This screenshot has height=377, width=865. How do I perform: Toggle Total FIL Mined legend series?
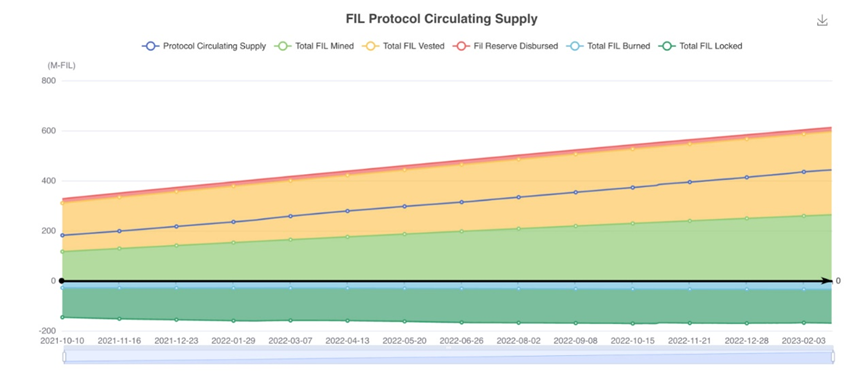click(313, 46)
